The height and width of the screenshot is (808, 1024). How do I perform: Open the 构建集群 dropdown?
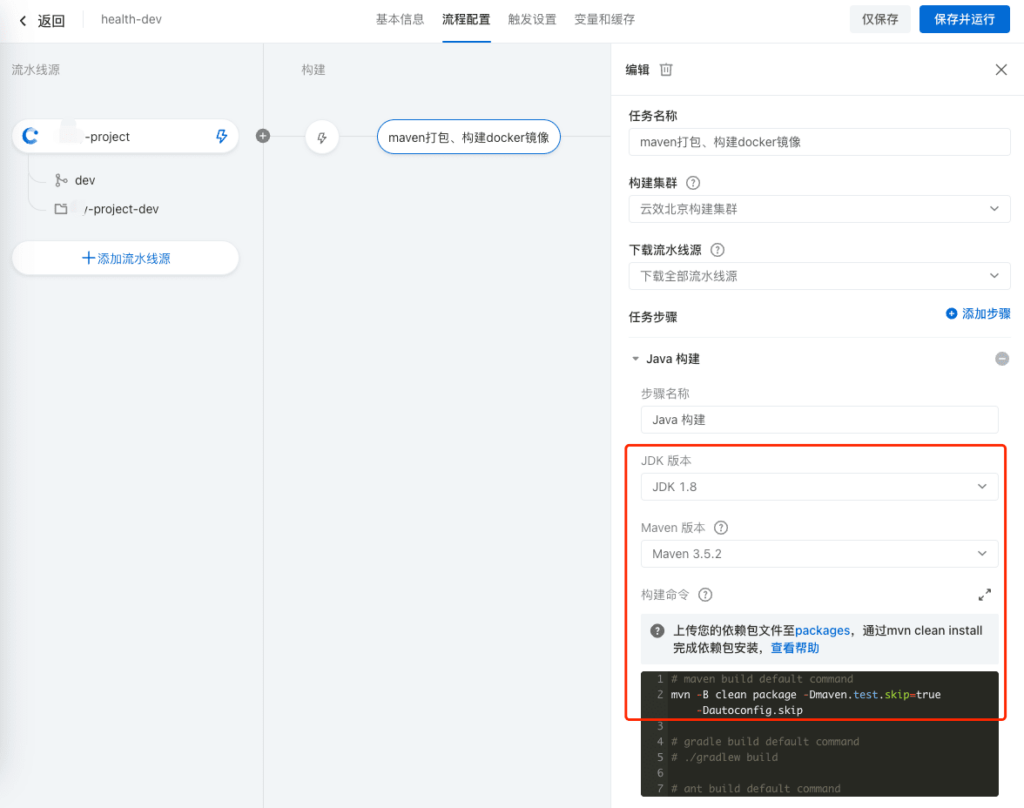819,209
